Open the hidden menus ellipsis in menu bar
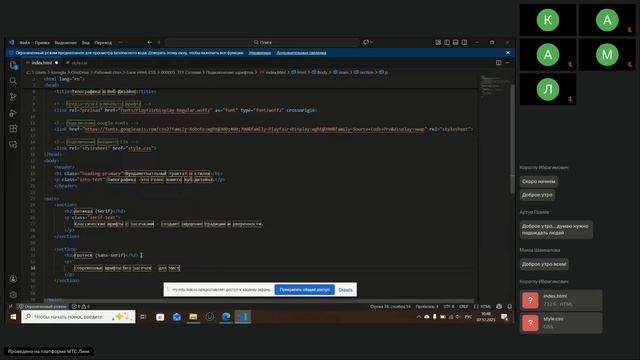 [120, 42]
